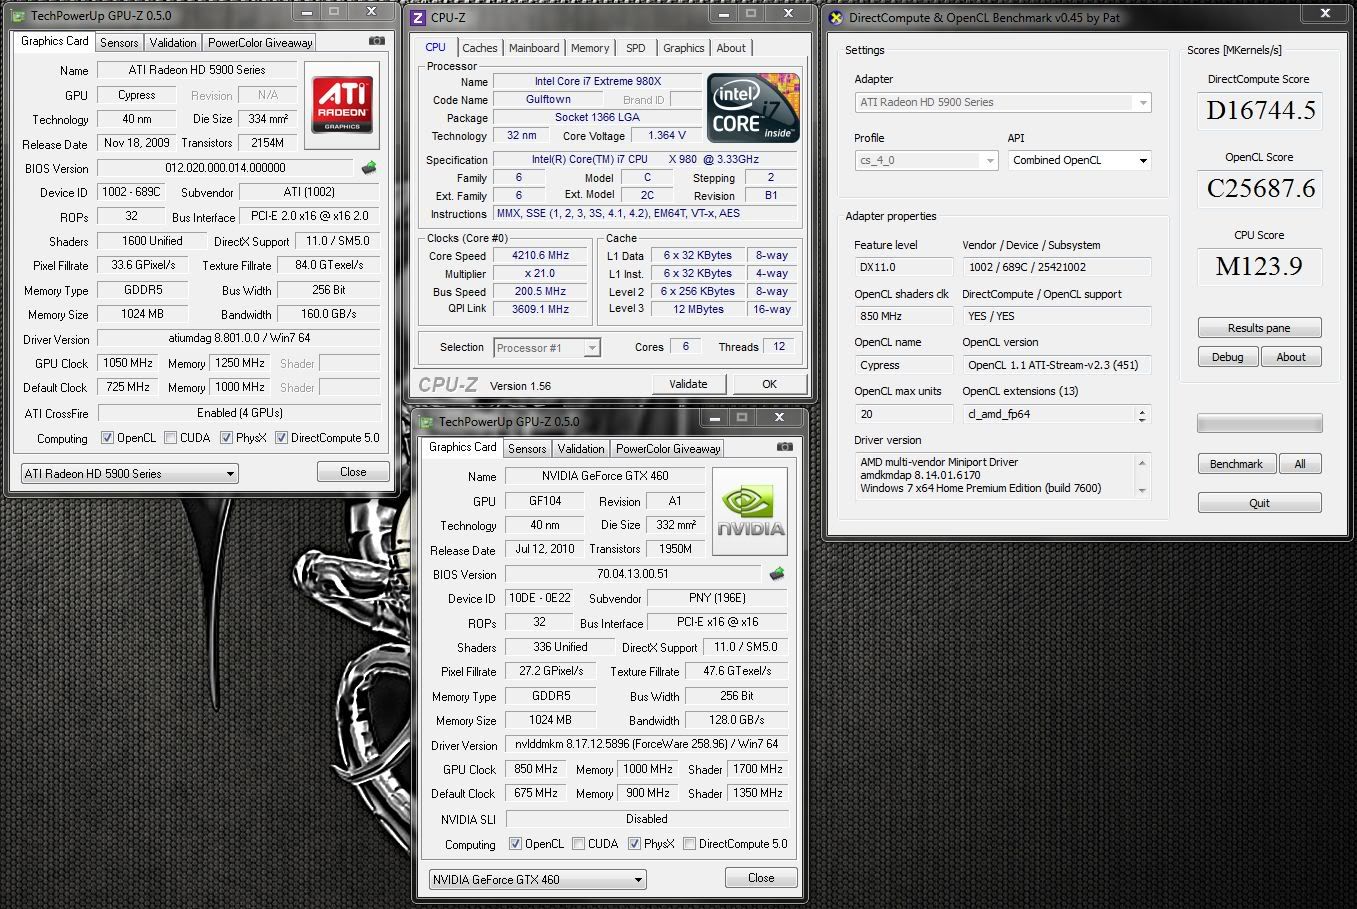Click the Benchmark button
This screenshot has width=1357, height=909.
click(x=1236, y=464)
